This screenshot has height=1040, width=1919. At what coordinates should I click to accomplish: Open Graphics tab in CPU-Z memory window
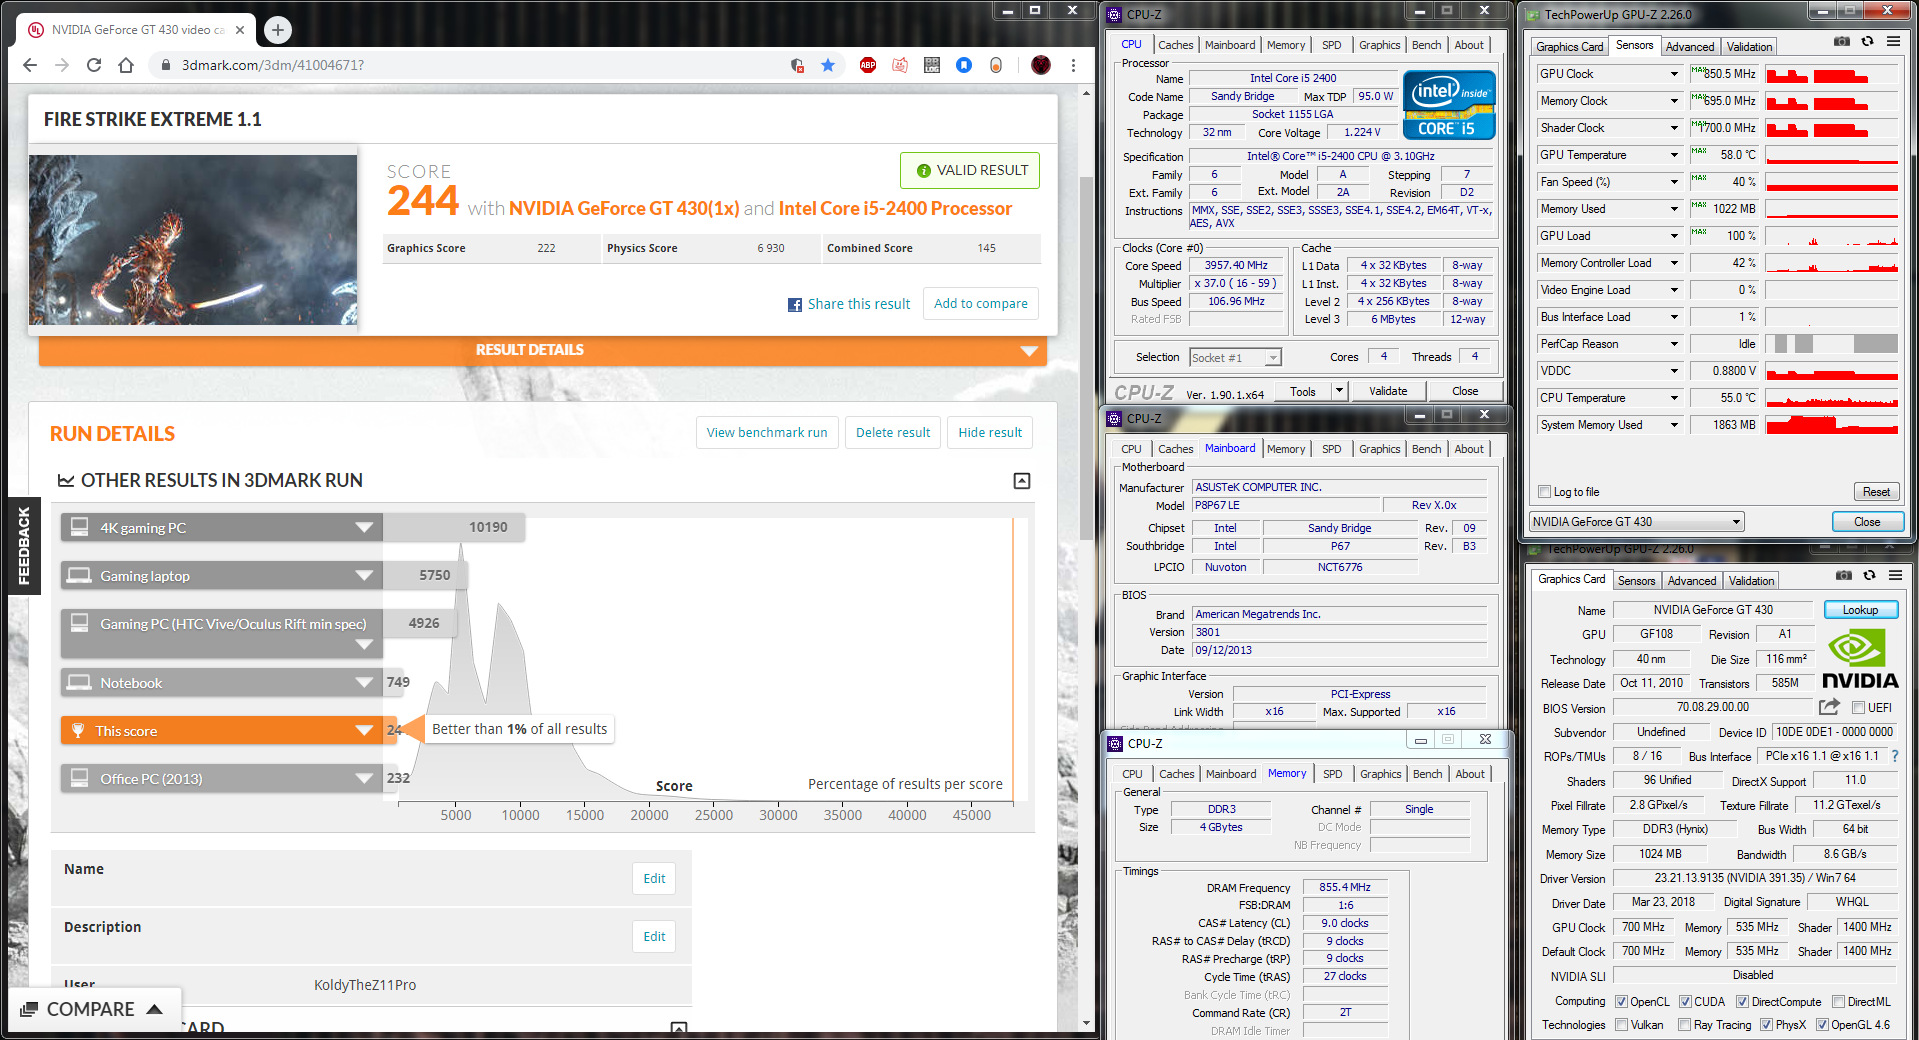point(1381,774)
